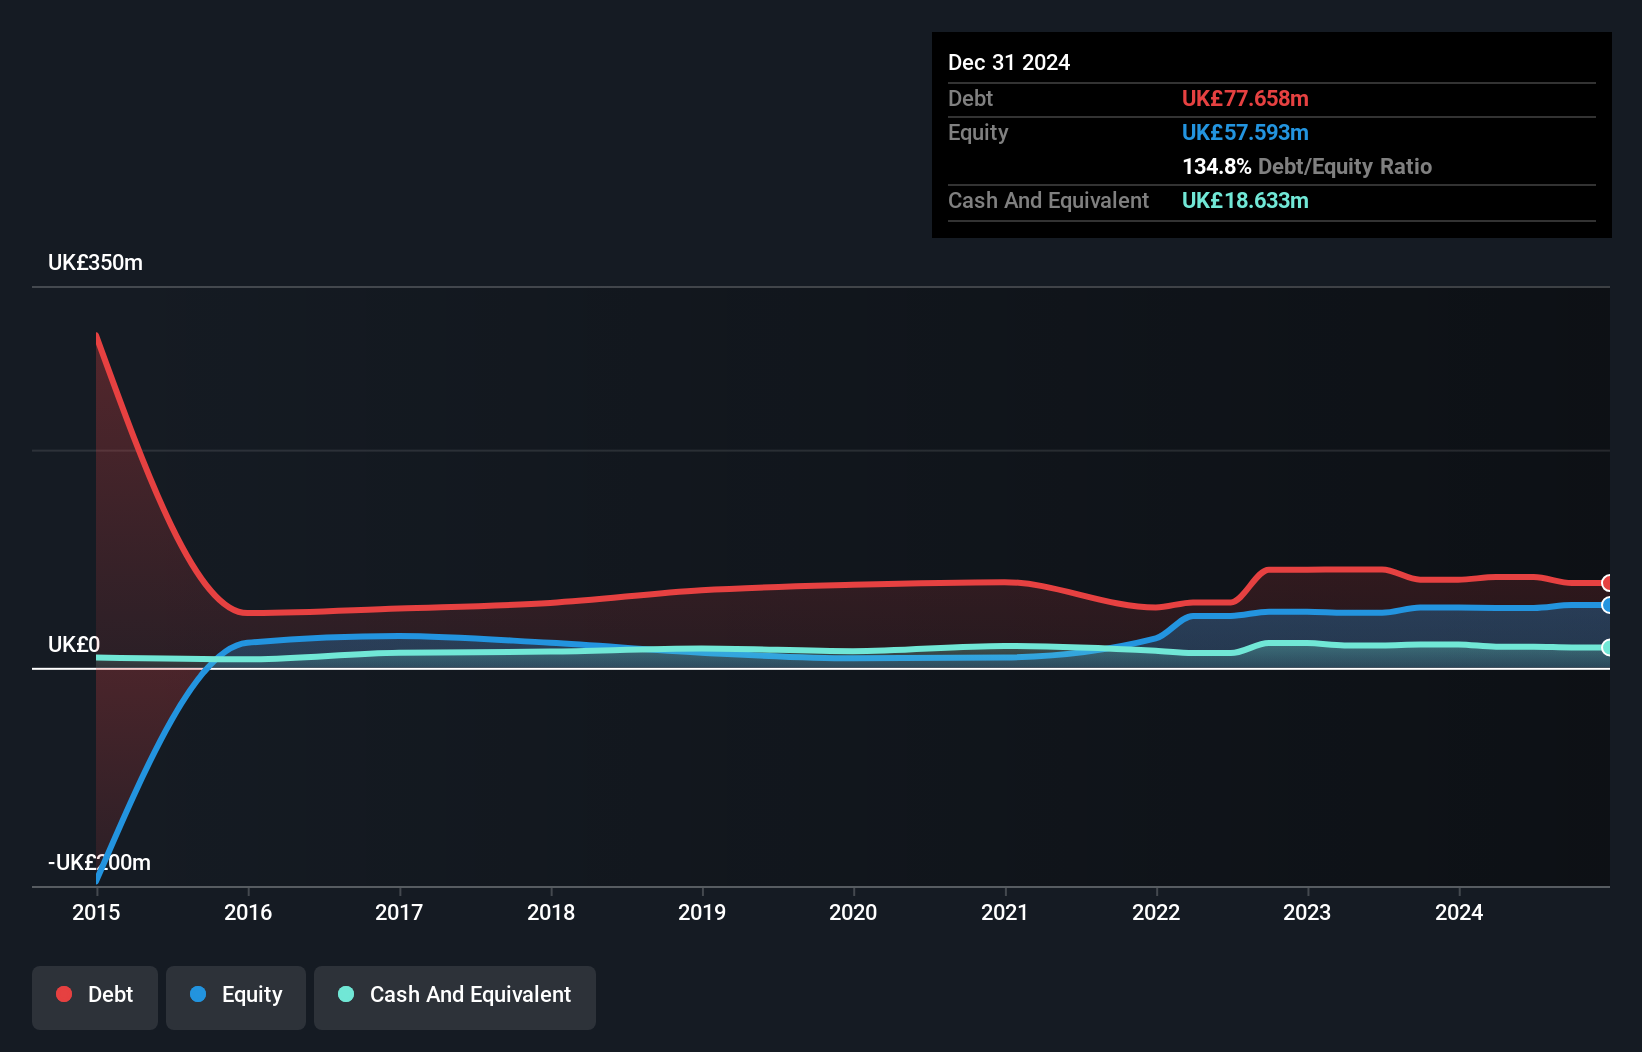1642x1052 pixels.
Task: Toggle the Debt series legend button
Action: tap(94, 997)
